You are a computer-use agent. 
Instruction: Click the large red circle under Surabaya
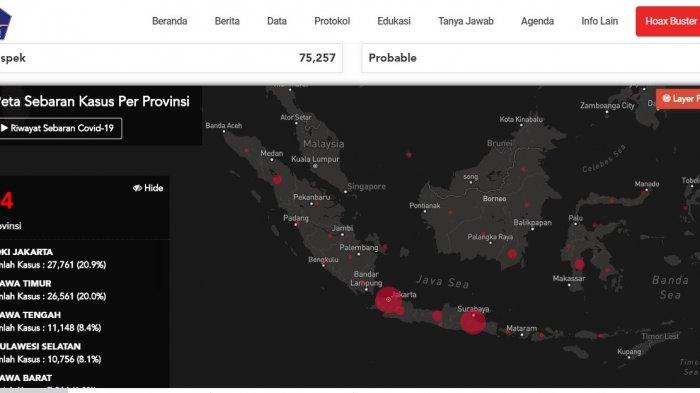[472, 322]
